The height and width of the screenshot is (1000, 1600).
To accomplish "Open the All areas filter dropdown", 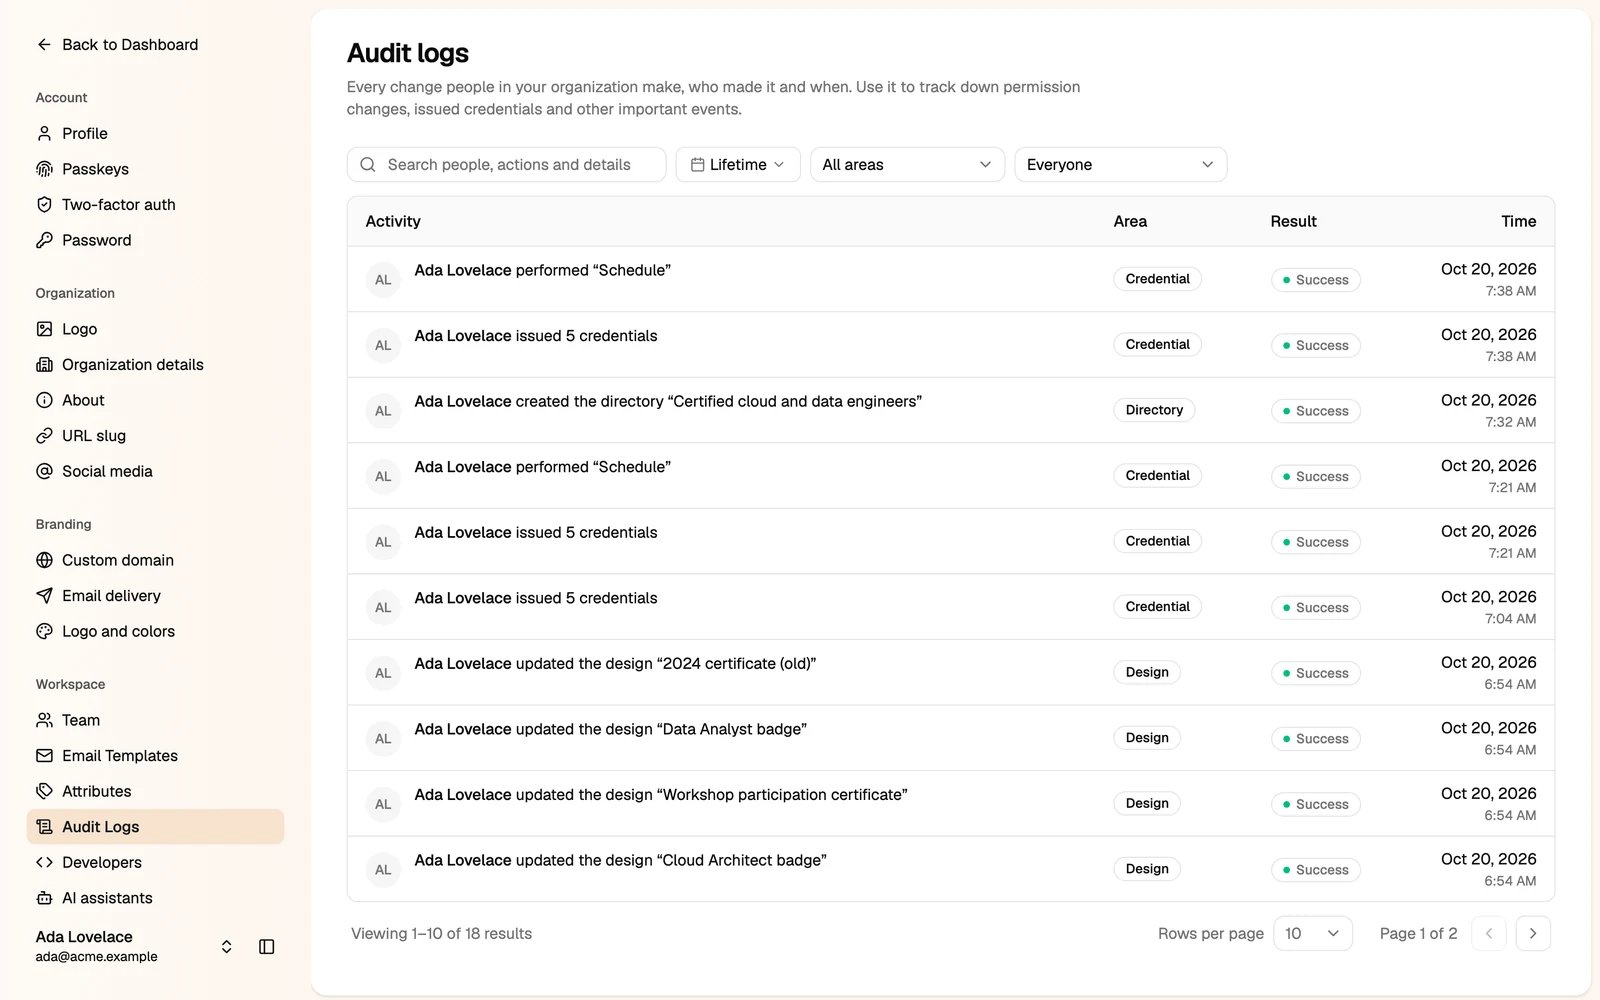I will tap(907, 165).
